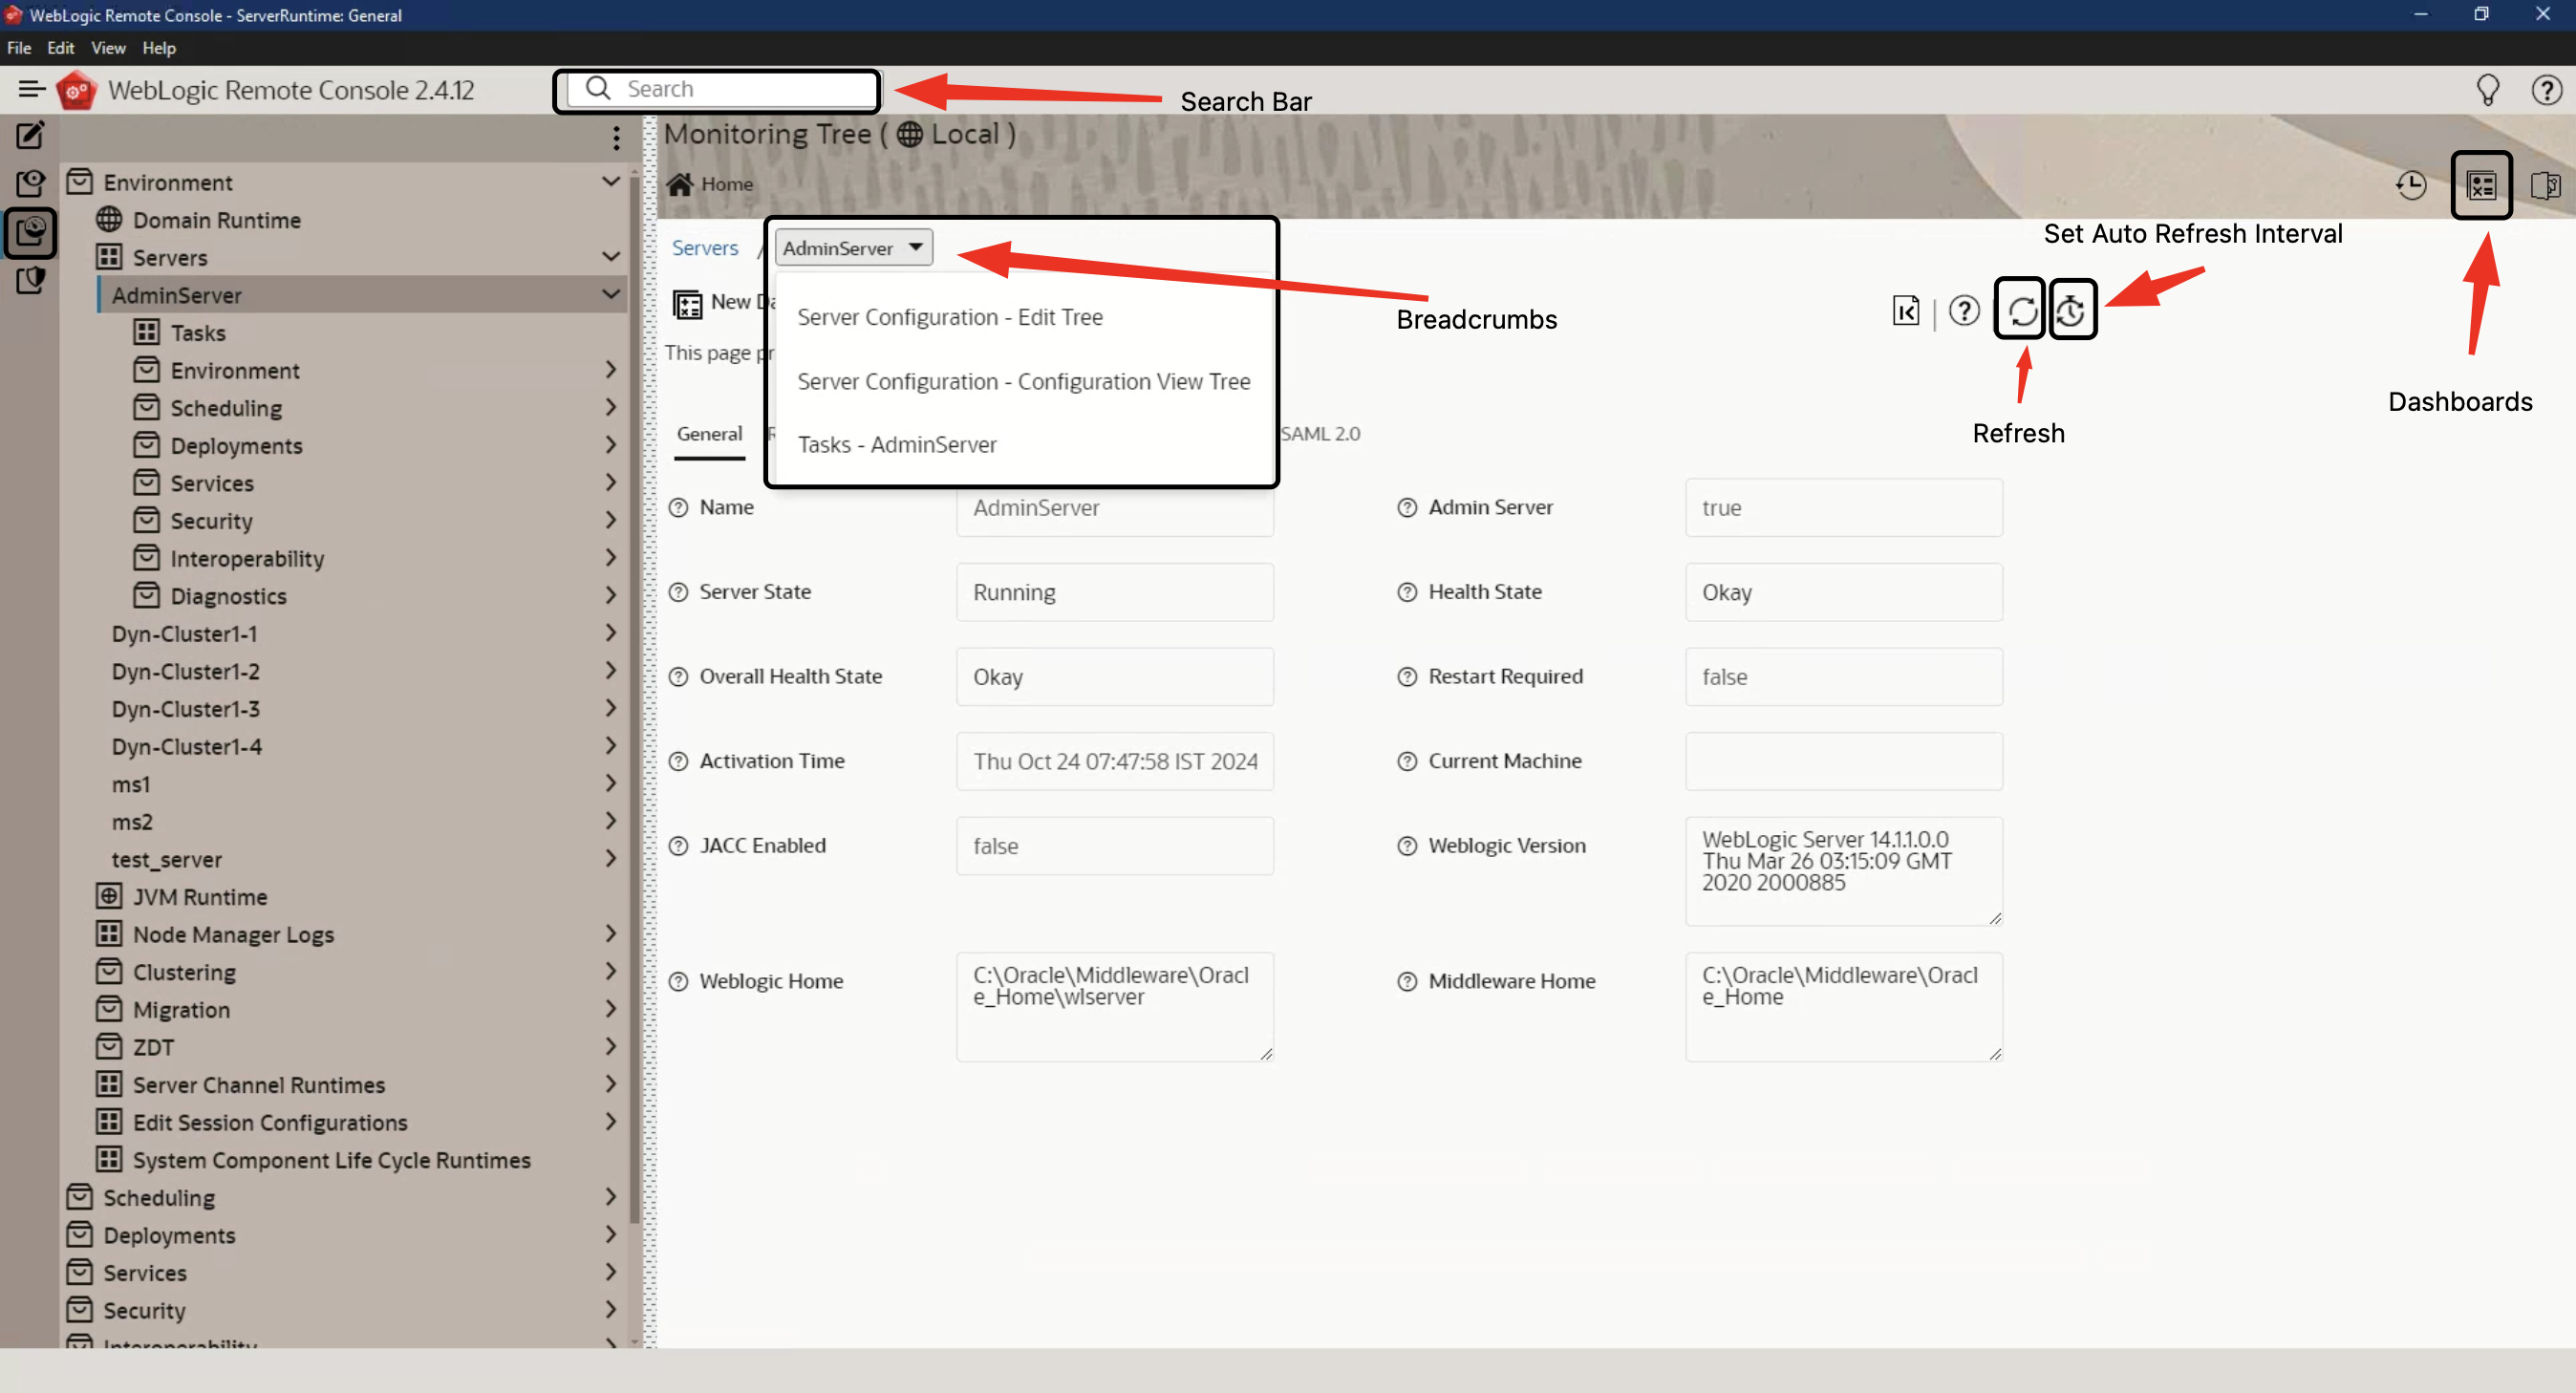Viewport: 2576px width, 1393px height.
Task: Open the Edit Tree pencil icon
Action: [x=30, y=135]
